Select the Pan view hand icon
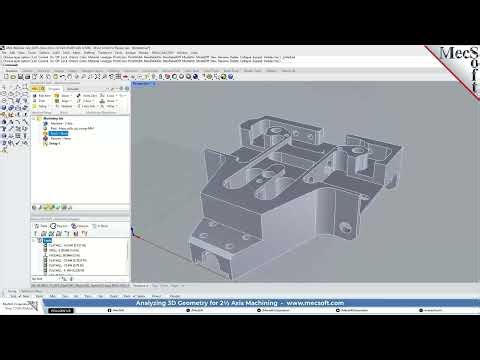Image resolution: width=480 pixels, height=360 pixels. [69, 77]
